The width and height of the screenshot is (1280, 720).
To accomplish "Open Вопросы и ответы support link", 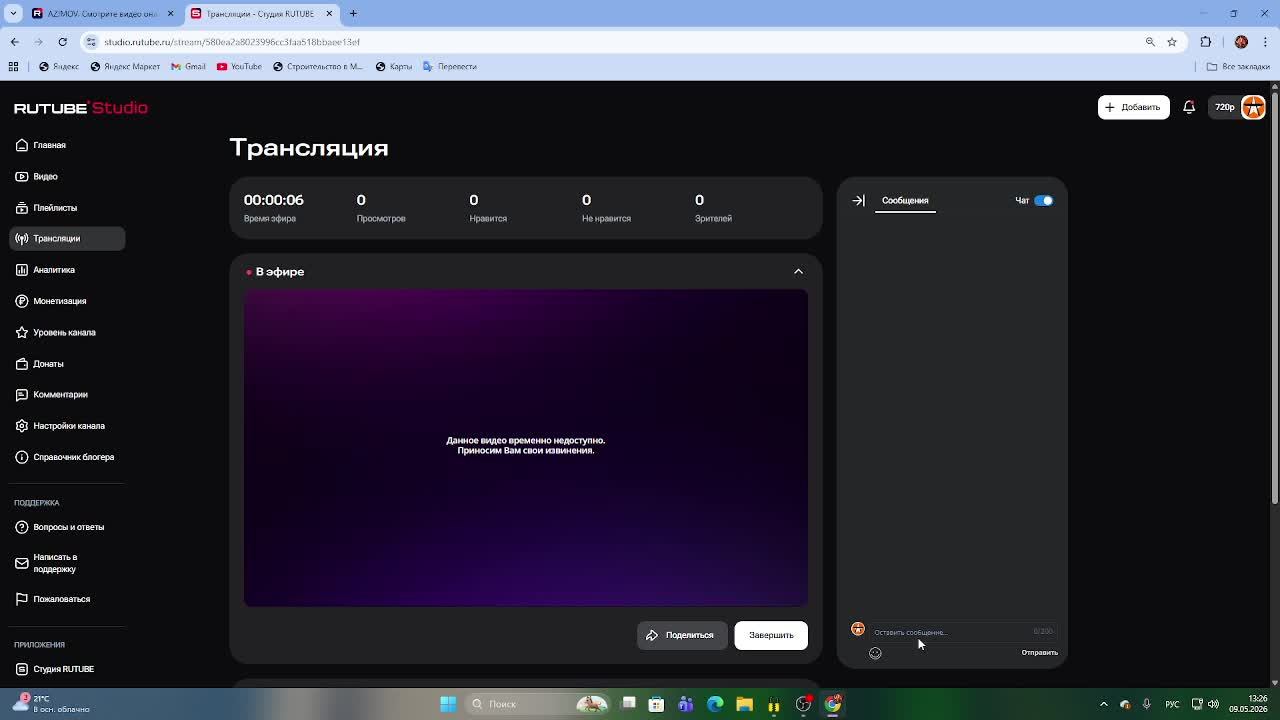I will (60, 527).
